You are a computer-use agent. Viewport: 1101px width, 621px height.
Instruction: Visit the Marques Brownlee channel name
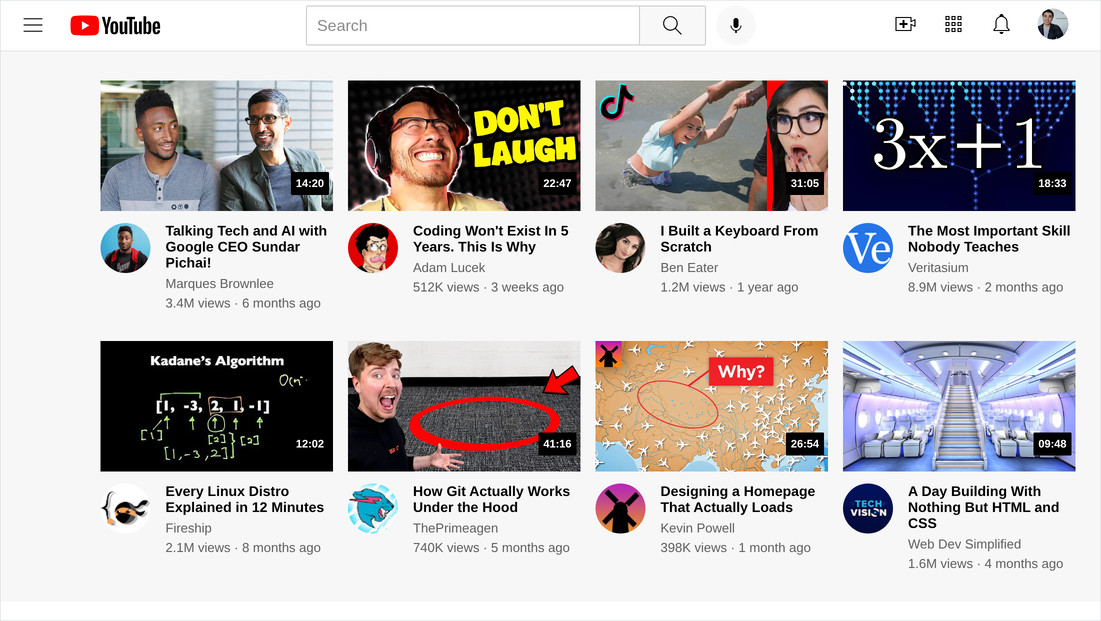(220, 284)
